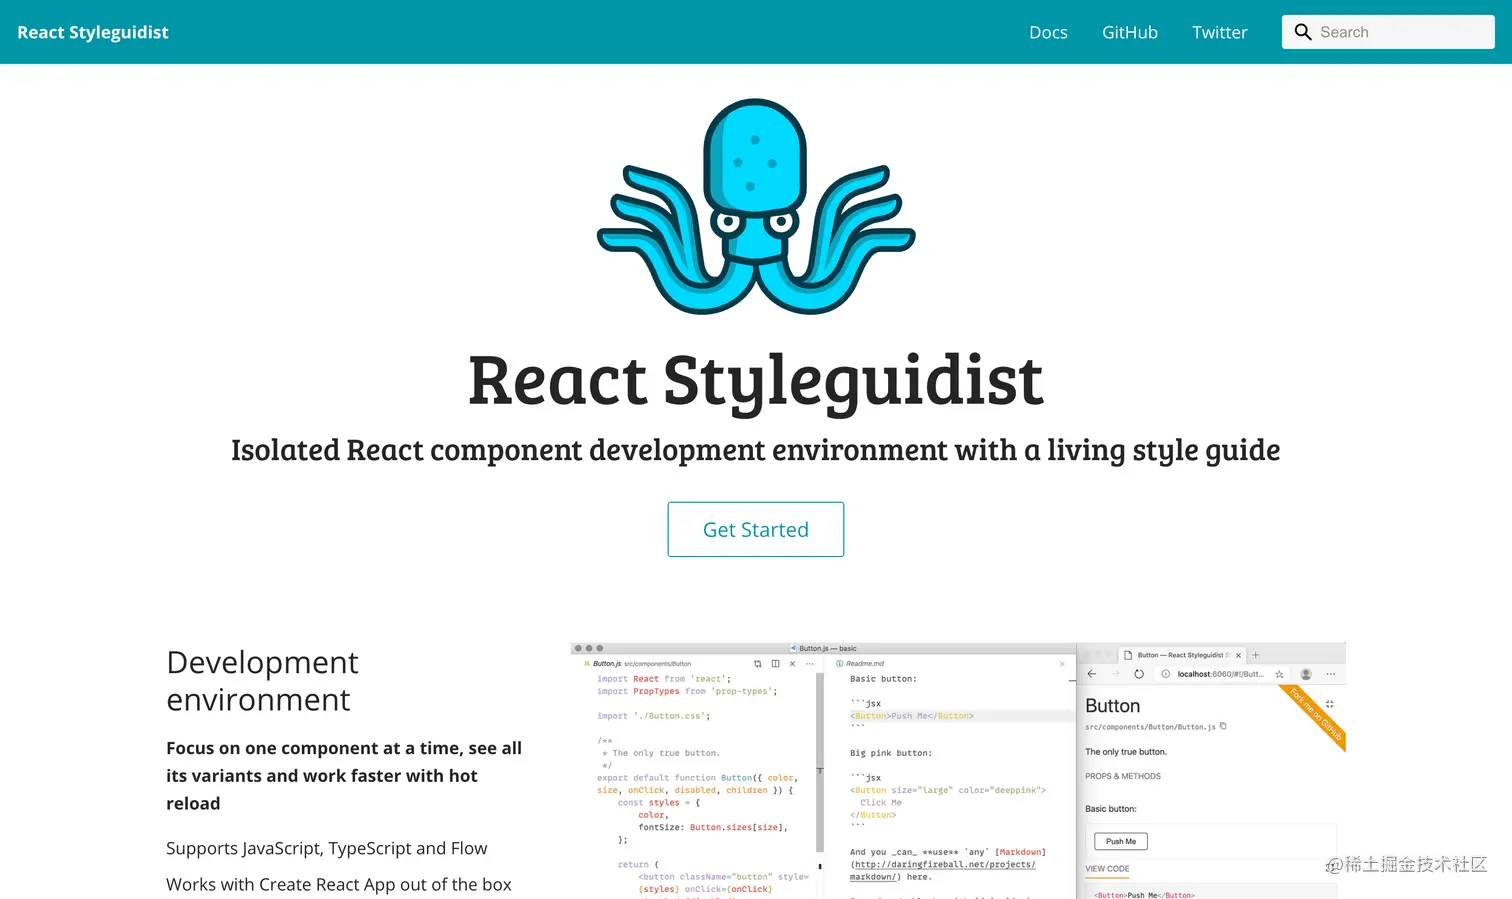Image resolution: width=1512 pixels, height=899 pixels.
Task: Click the Get Started button
Action: pos(756,529)
